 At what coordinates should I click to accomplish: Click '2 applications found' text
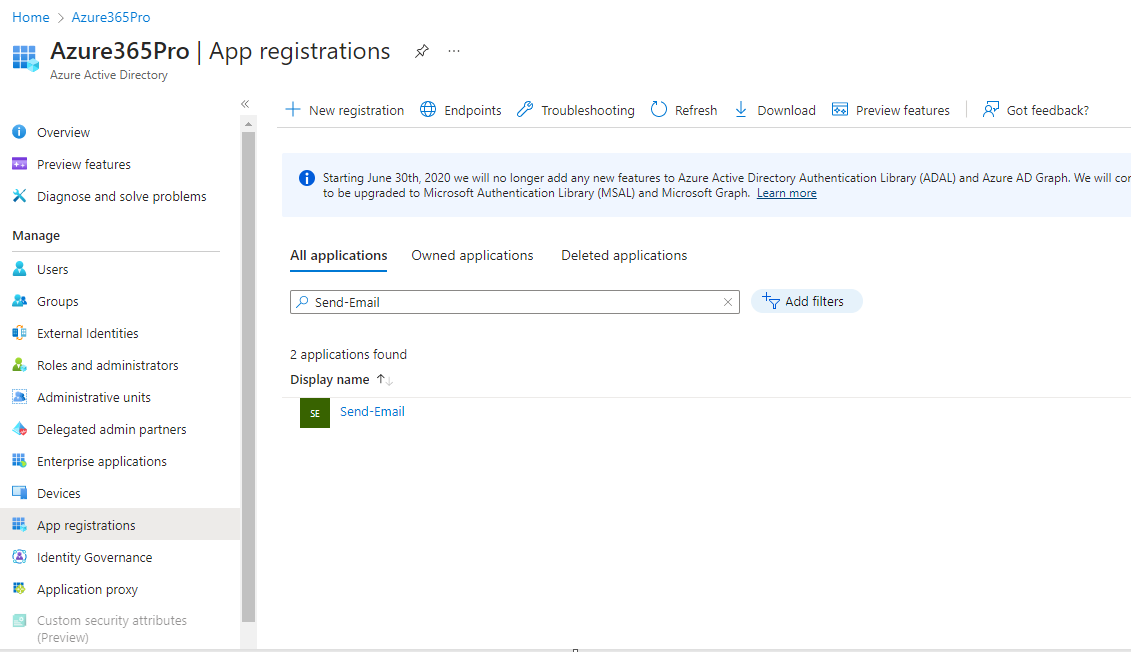click(x=348, y=354)
